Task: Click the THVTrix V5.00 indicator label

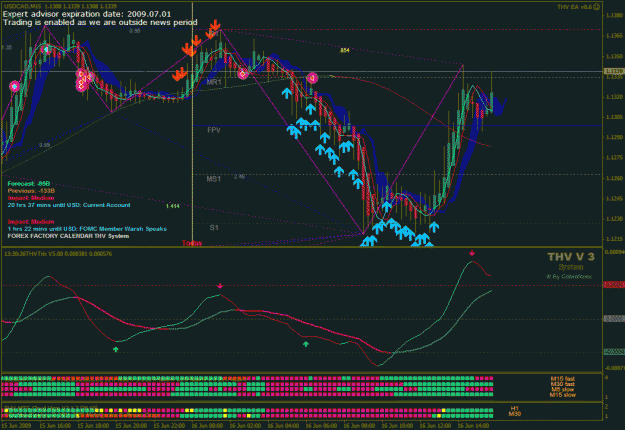Action: (x=58, y=253)
